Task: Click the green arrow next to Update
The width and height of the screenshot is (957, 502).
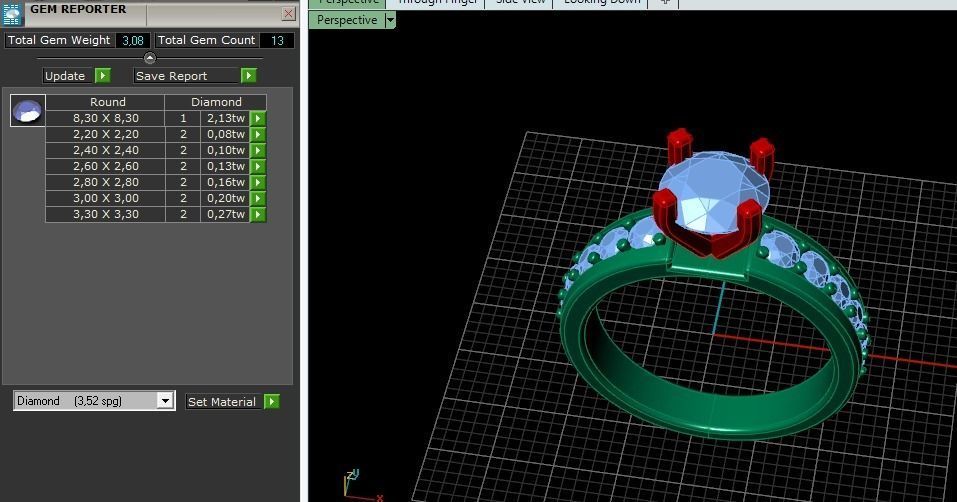Action: (x=103, y=76)
